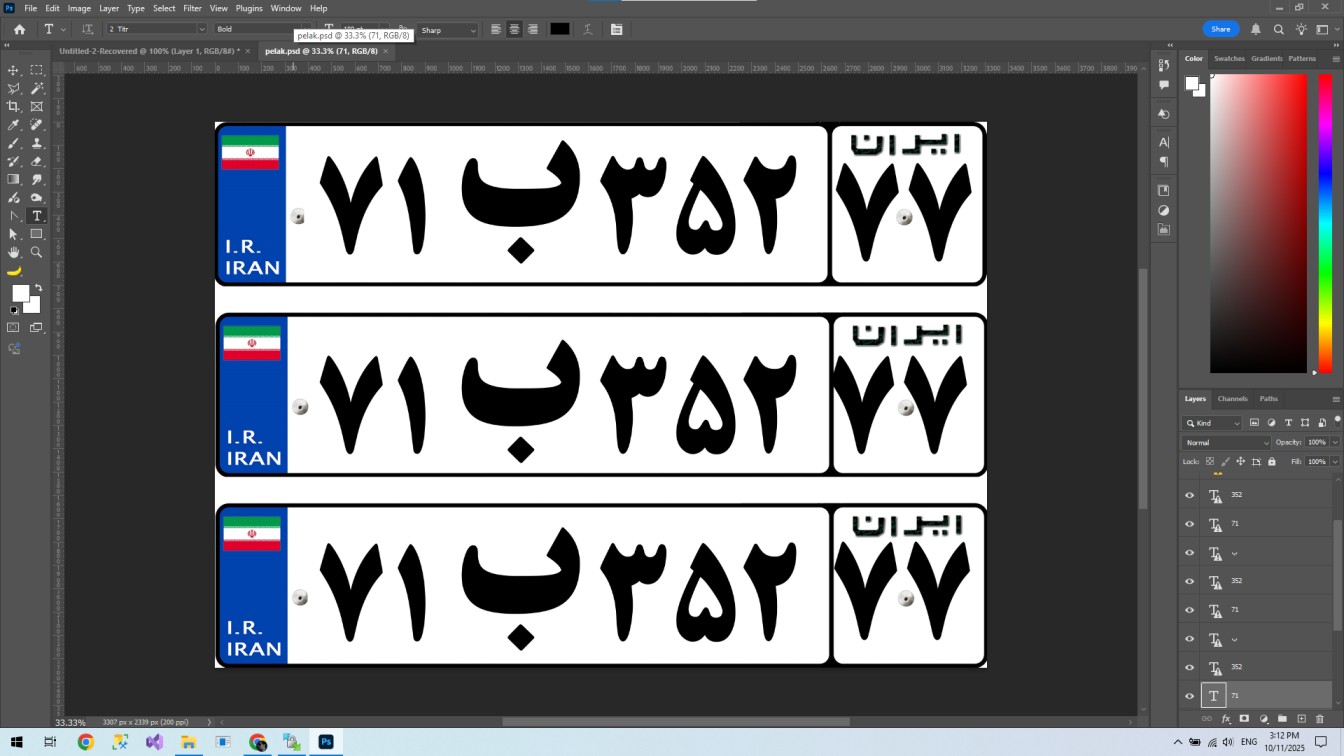Click the Delete layer trash icon
Image resolution: width=1344 pixels, height=756 pixels.
[1319, 719]
